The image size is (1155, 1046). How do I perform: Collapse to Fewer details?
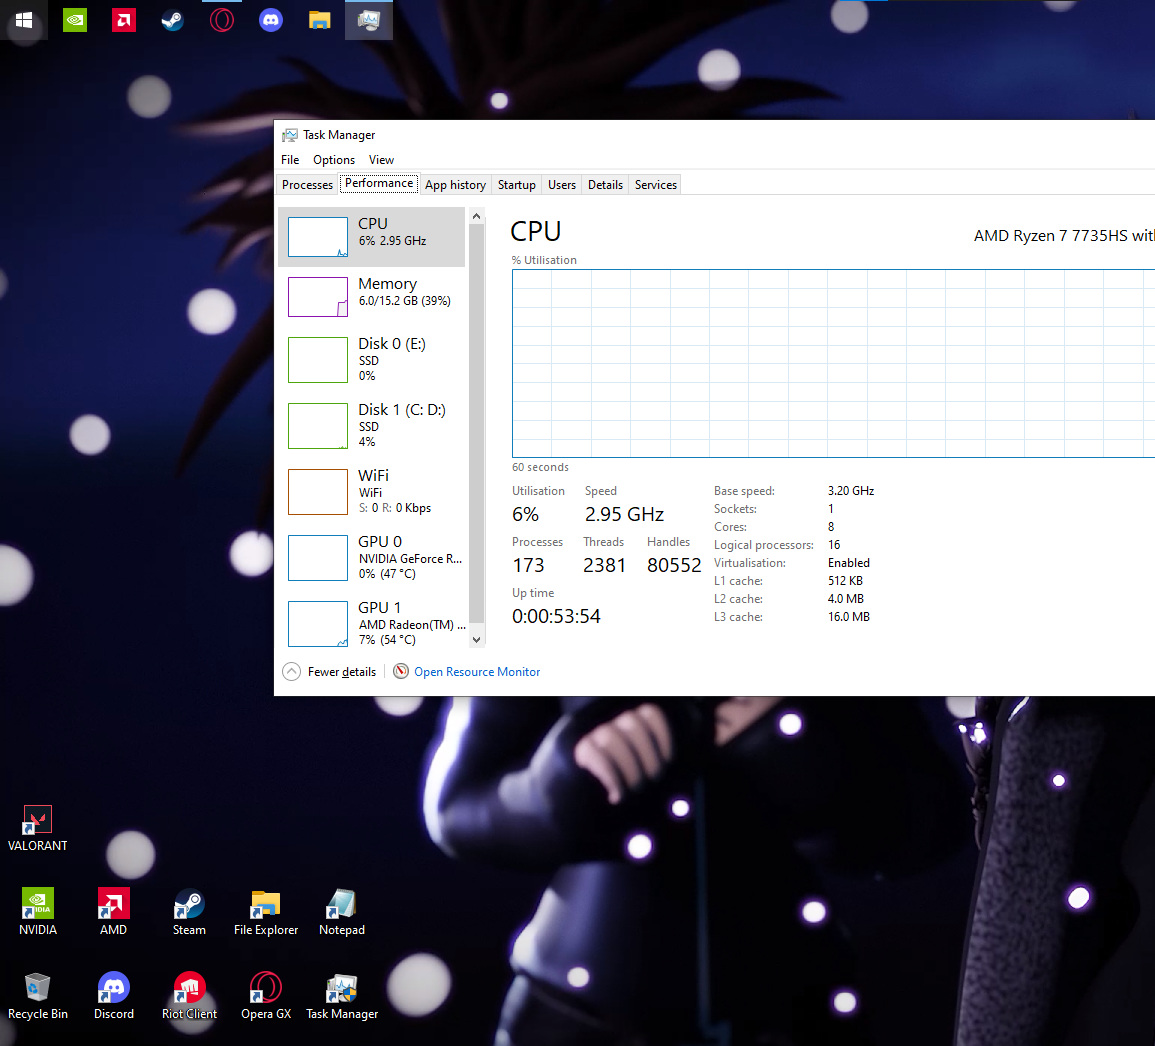(329, 671)
